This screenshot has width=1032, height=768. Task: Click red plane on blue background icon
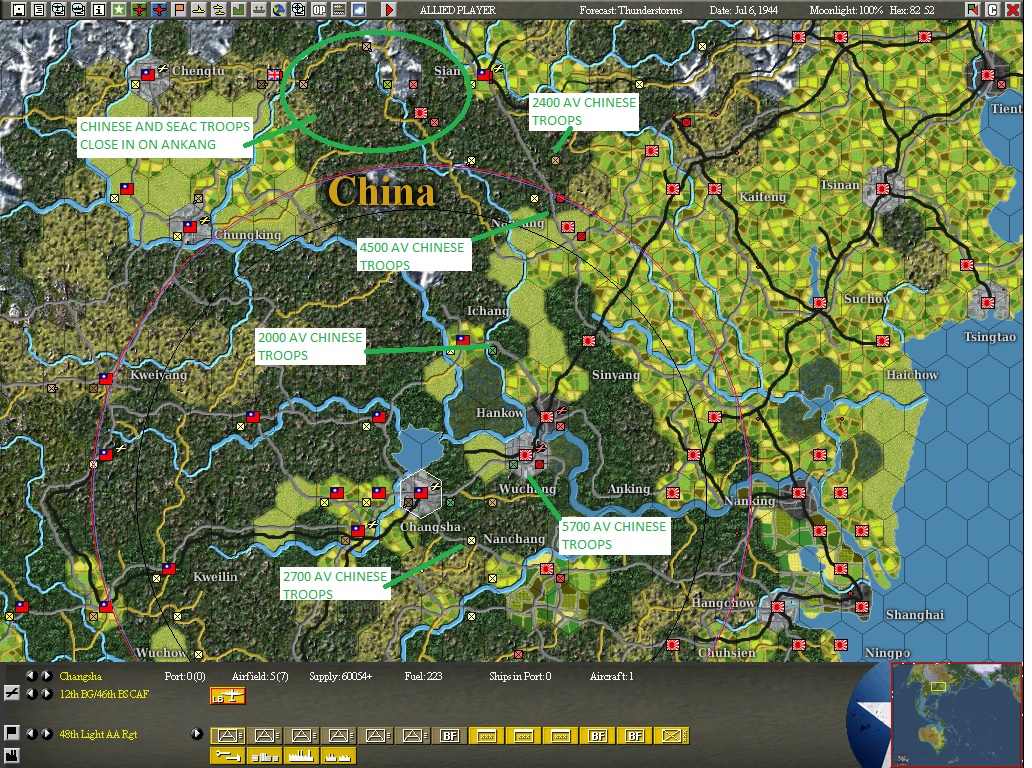click(159, 10)
